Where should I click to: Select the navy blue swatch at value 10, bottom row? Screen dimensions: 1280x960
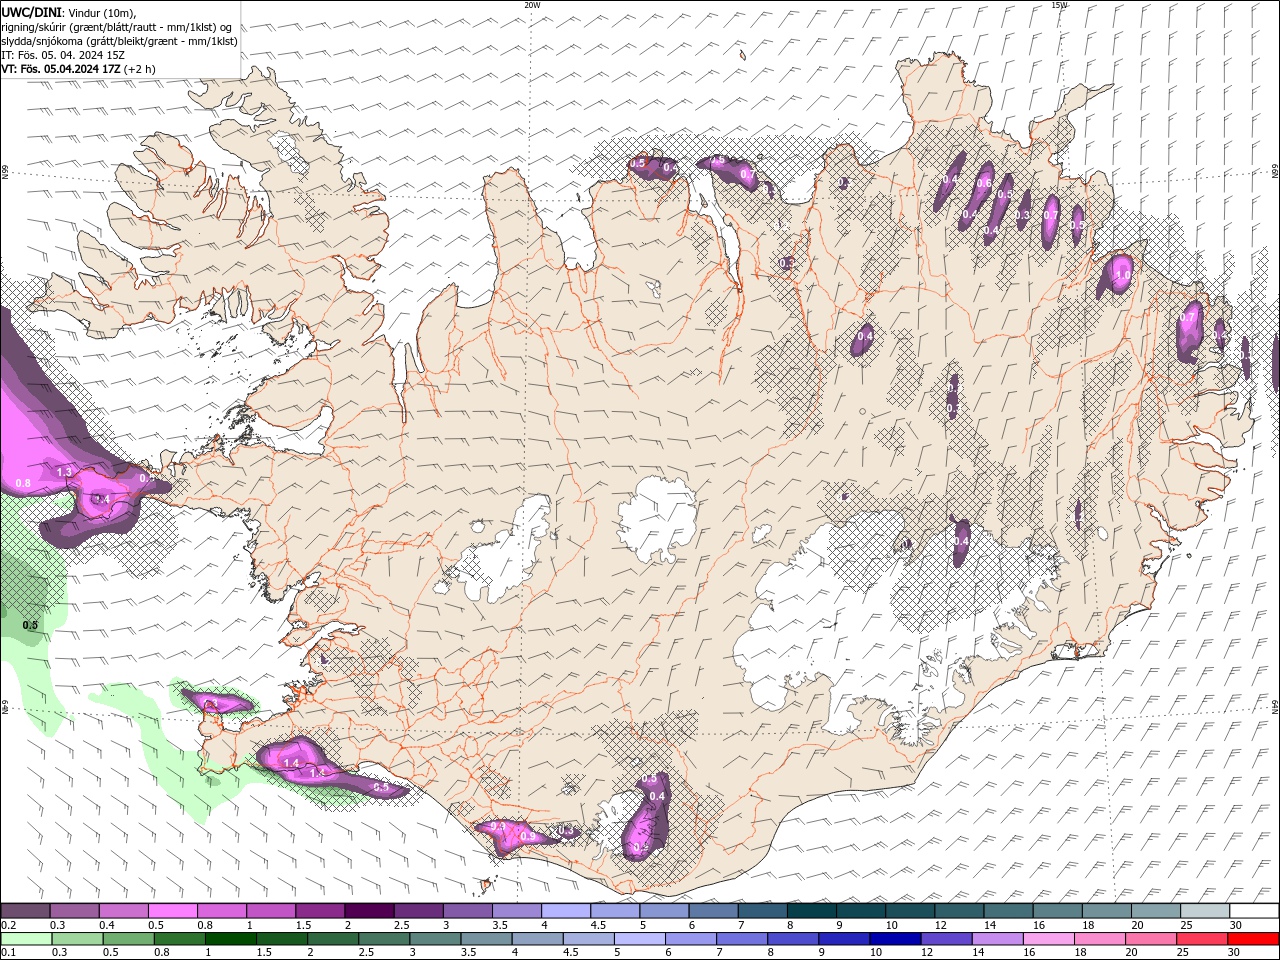coord(895,939)
